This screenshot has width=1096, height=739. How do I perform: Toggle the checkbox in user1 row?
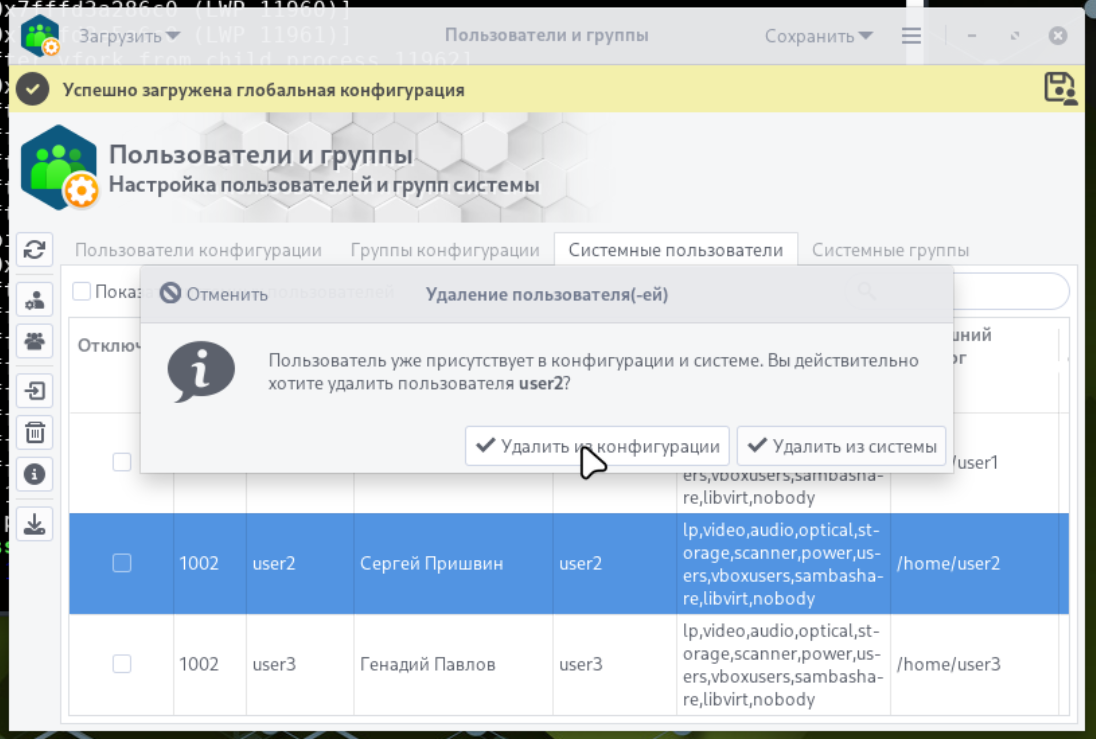point(122,462)
